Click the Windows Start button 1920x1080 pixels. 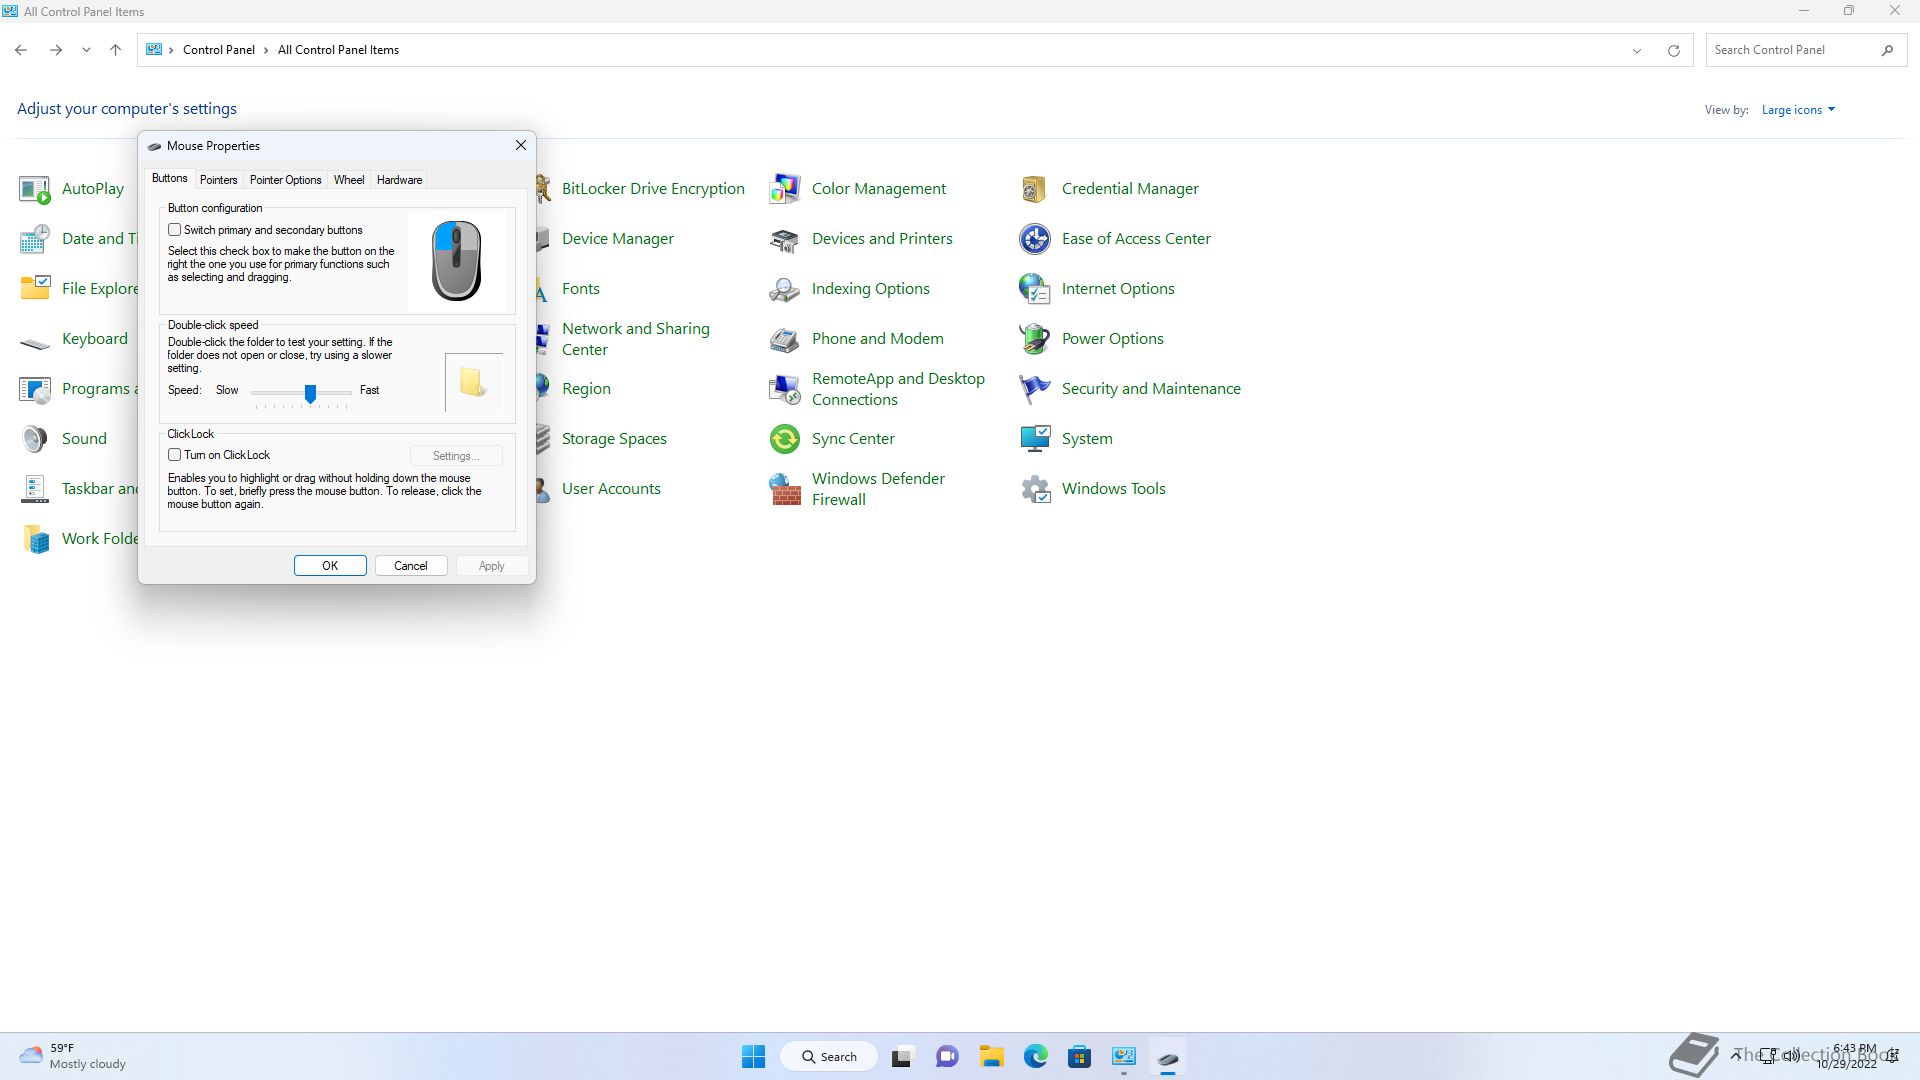click(753, 1057)
